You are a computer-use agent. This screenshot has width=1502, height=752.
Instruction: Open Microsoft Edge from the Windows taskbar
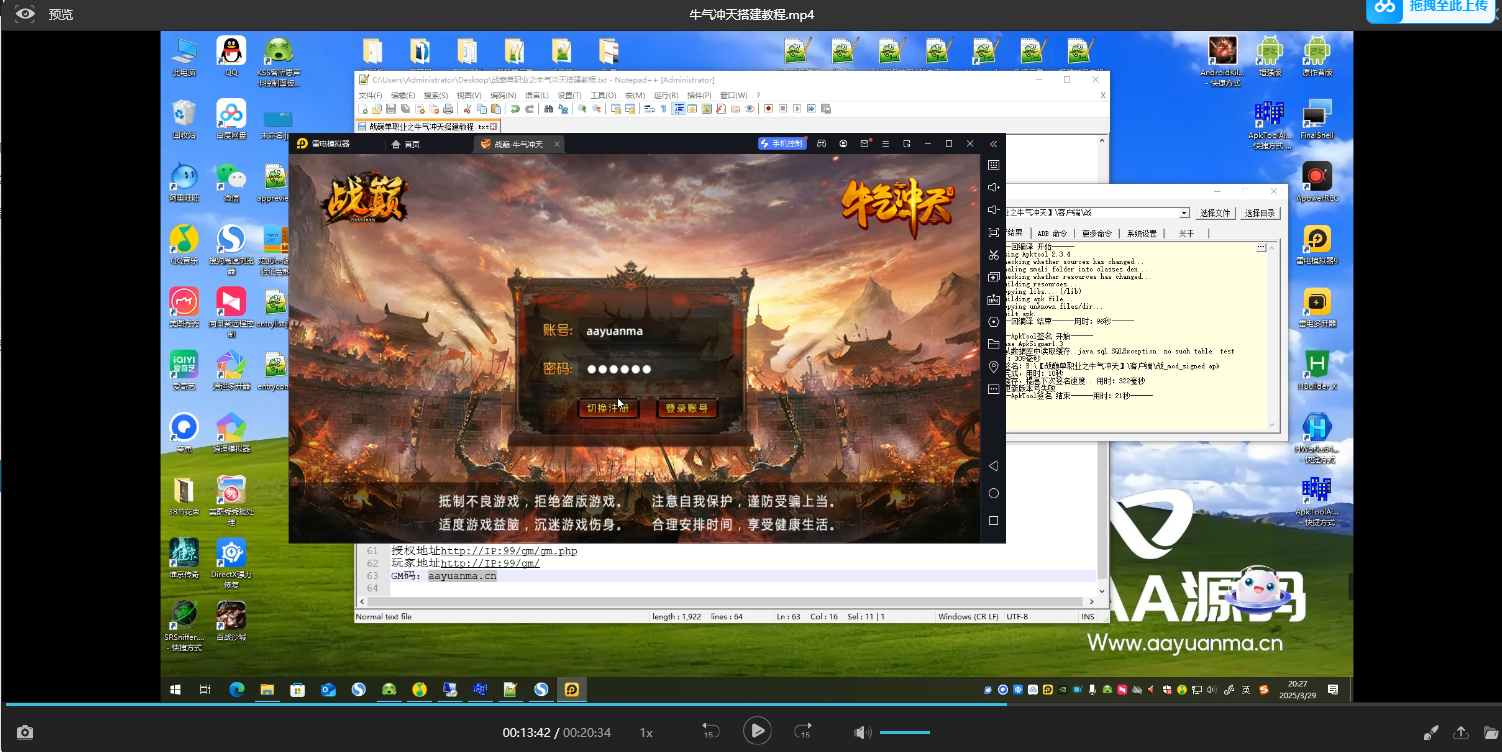click(x=237, y=689)
